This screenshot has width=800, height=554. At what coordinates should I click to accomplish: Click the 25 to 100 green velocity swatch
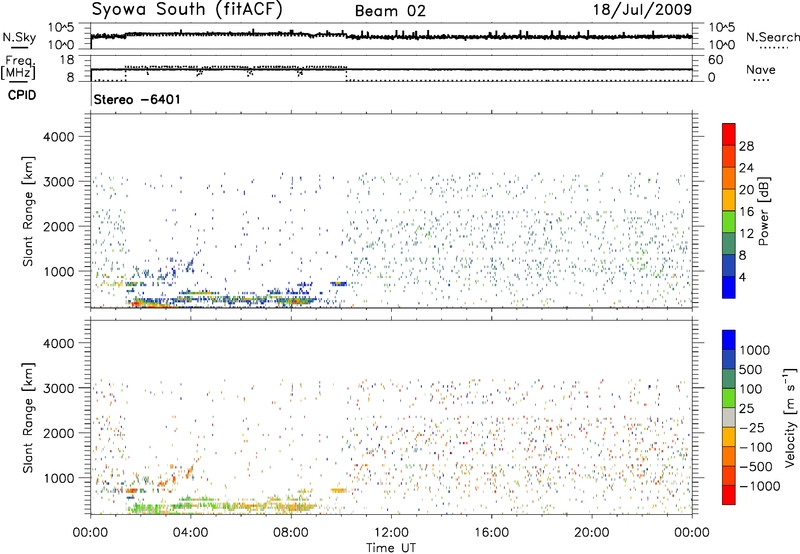(x=729, y=398)
